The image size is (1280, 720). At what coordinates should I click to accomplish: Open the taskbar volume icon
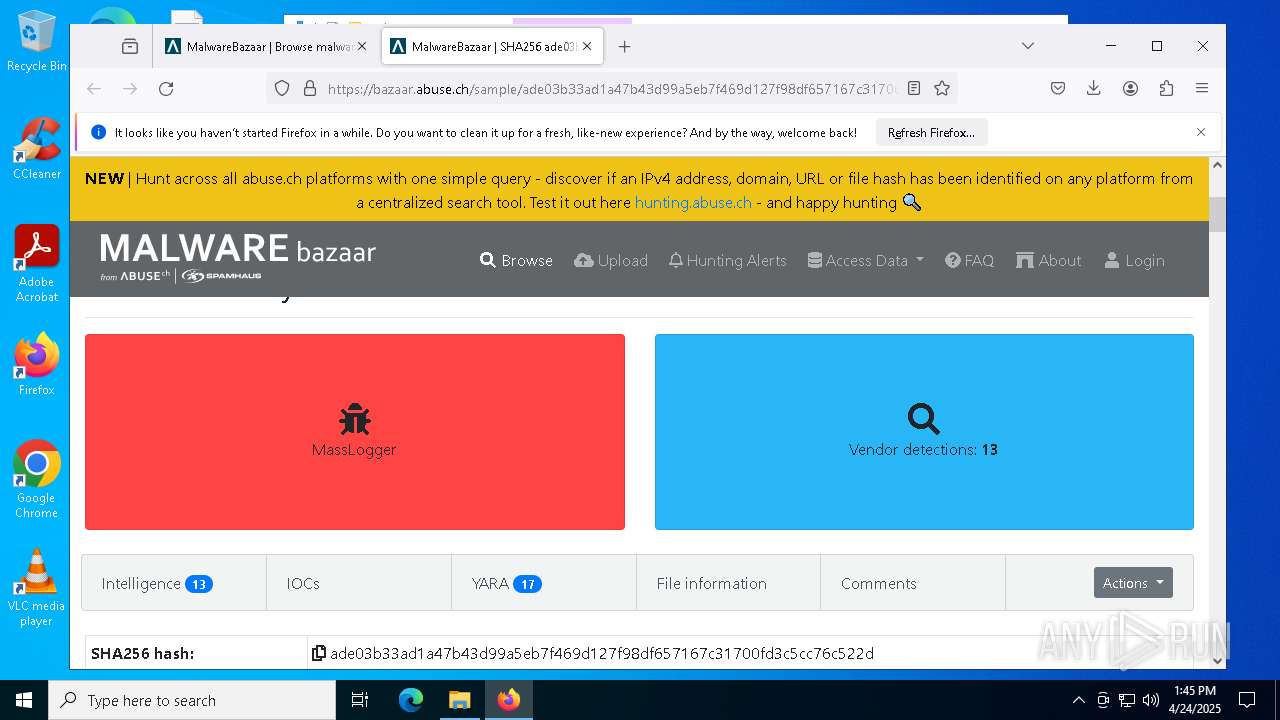point(1151,700)
